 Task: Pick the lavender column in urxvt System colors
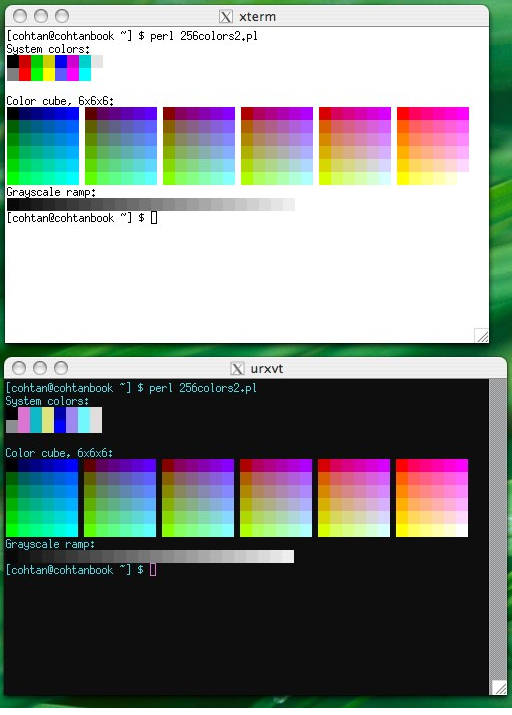[72, 420]
